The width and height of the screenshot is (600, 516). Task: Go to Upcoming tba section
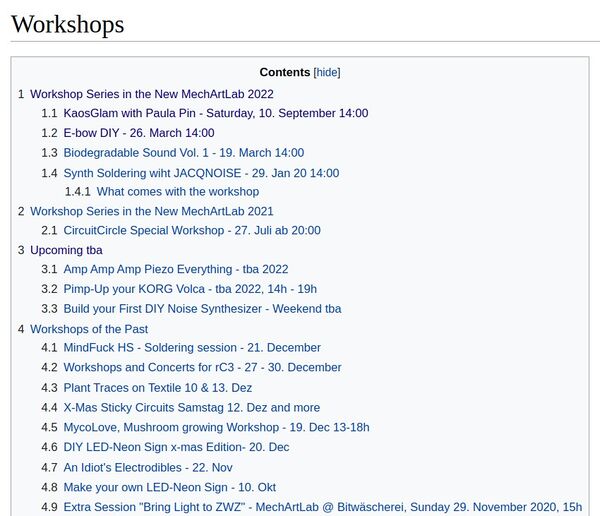click(x=66, y=250)
